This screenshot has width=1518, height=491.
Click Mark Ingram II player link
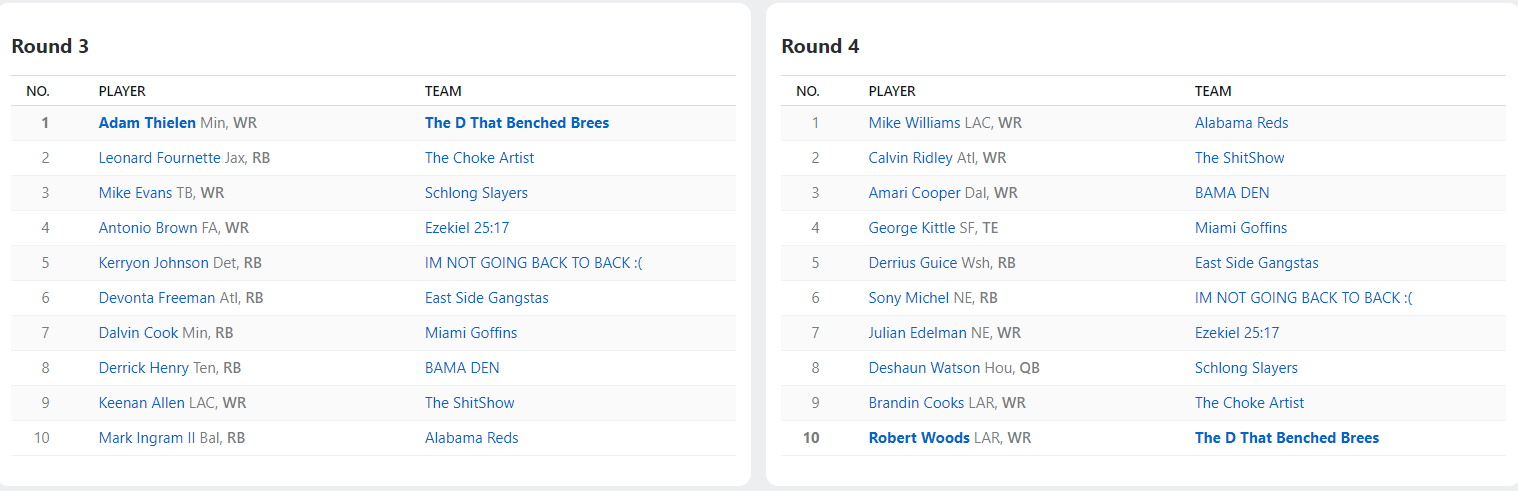pyautogui.click(x=147, y=438)
